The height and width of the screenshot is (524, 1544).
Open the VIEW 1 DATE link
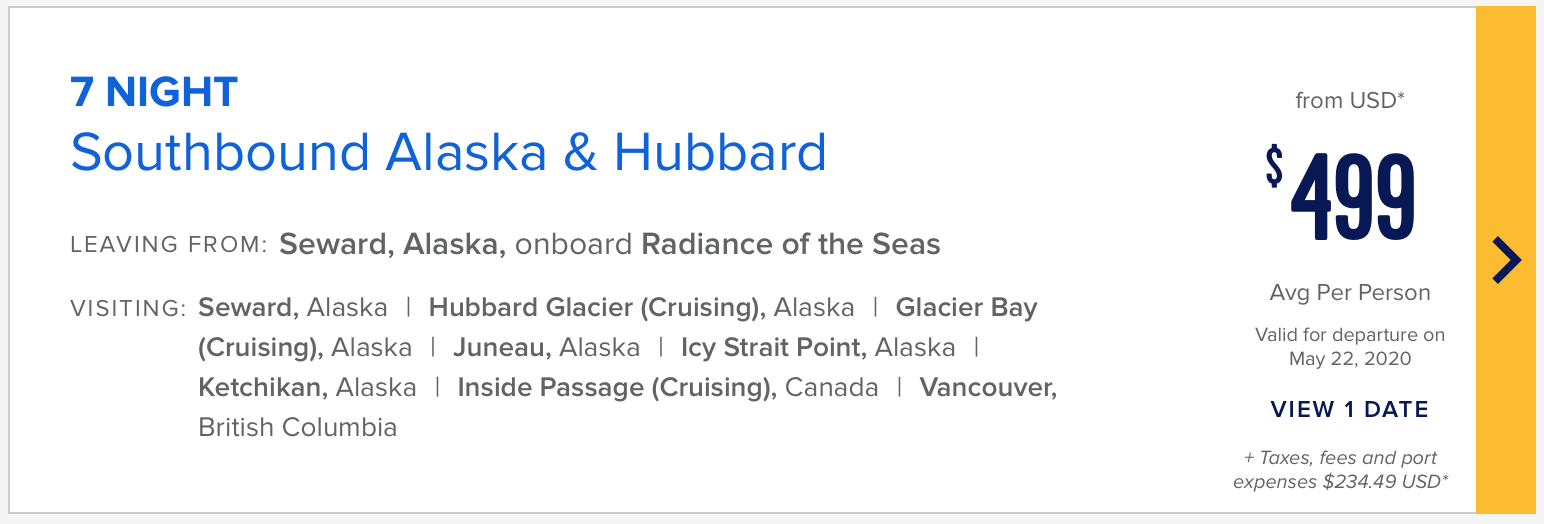(x=1349, y=409)
